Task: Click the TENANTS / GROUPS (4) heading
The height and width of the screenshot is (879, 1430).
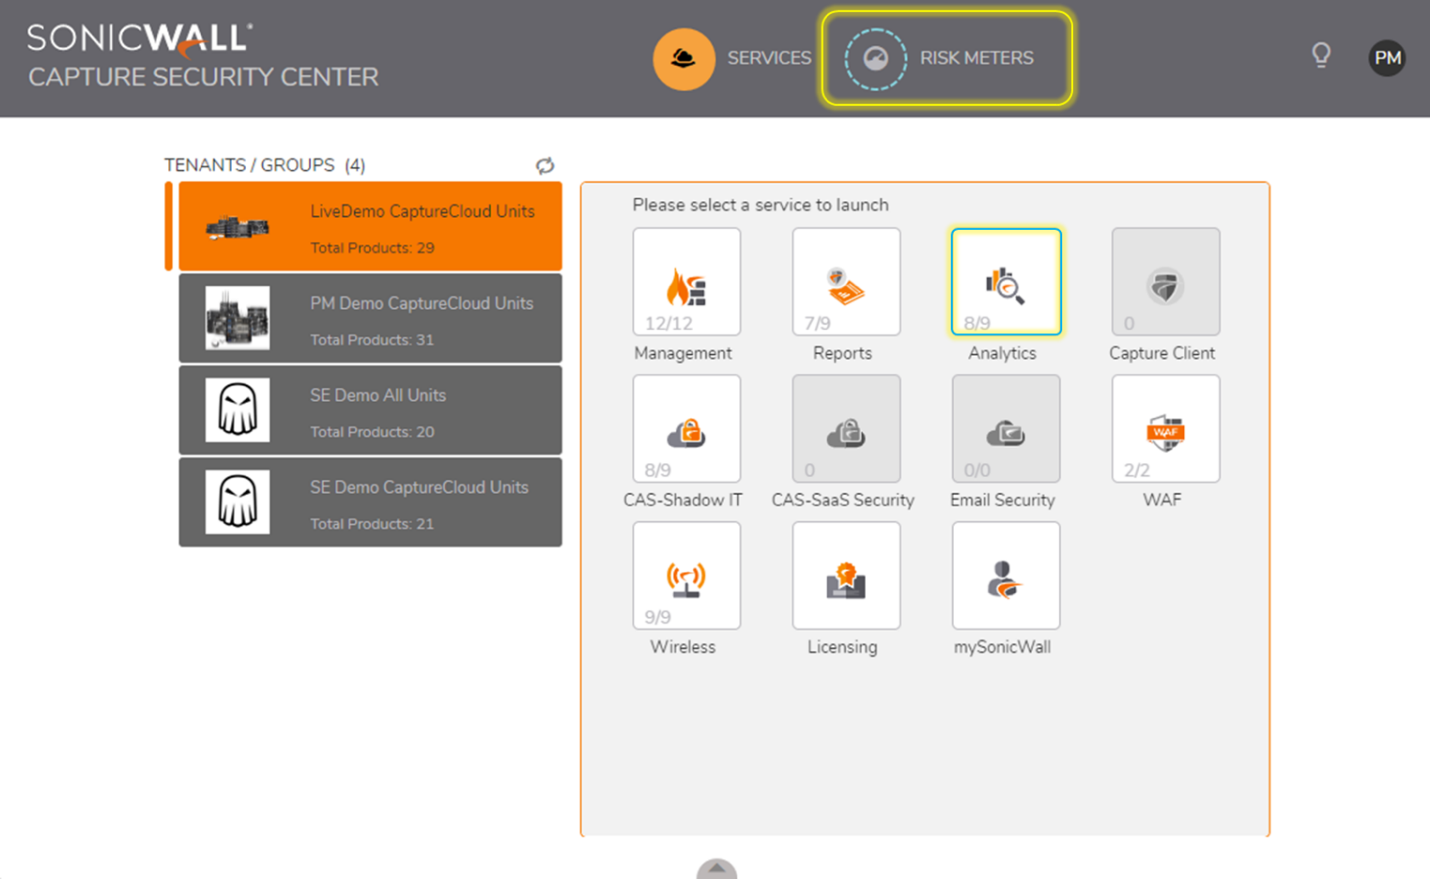Action: click(x=265, y=165)
